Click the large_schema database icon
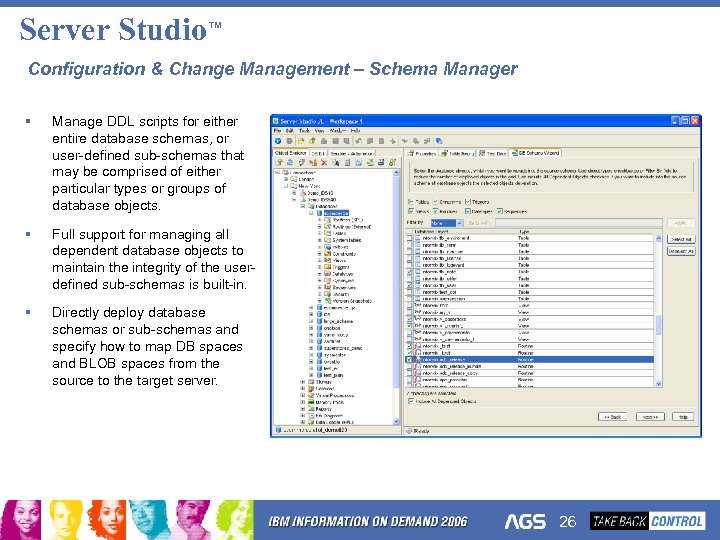Viewport: 720px width, 540px height. 320,321
